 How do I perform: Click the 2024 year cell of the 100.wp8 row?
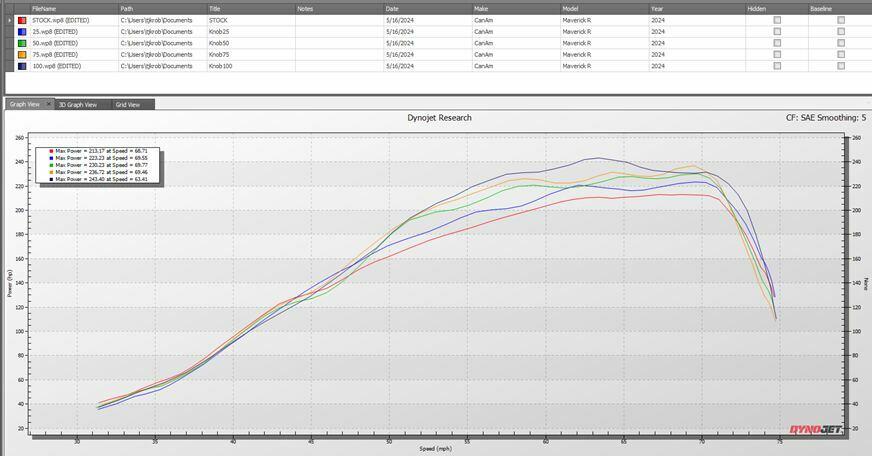[697, 66]
